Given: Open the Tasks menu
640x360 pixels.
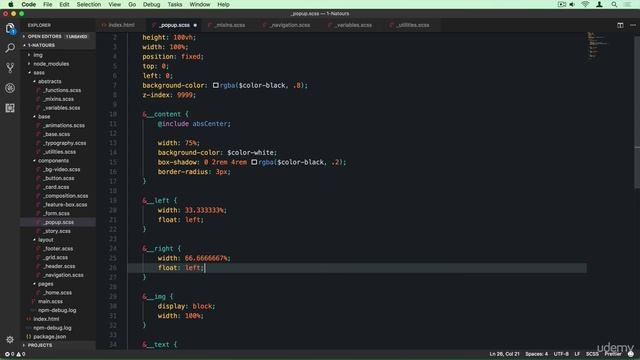Looking at the screenshot, I should pyautogui.click(x=175, y=4).
